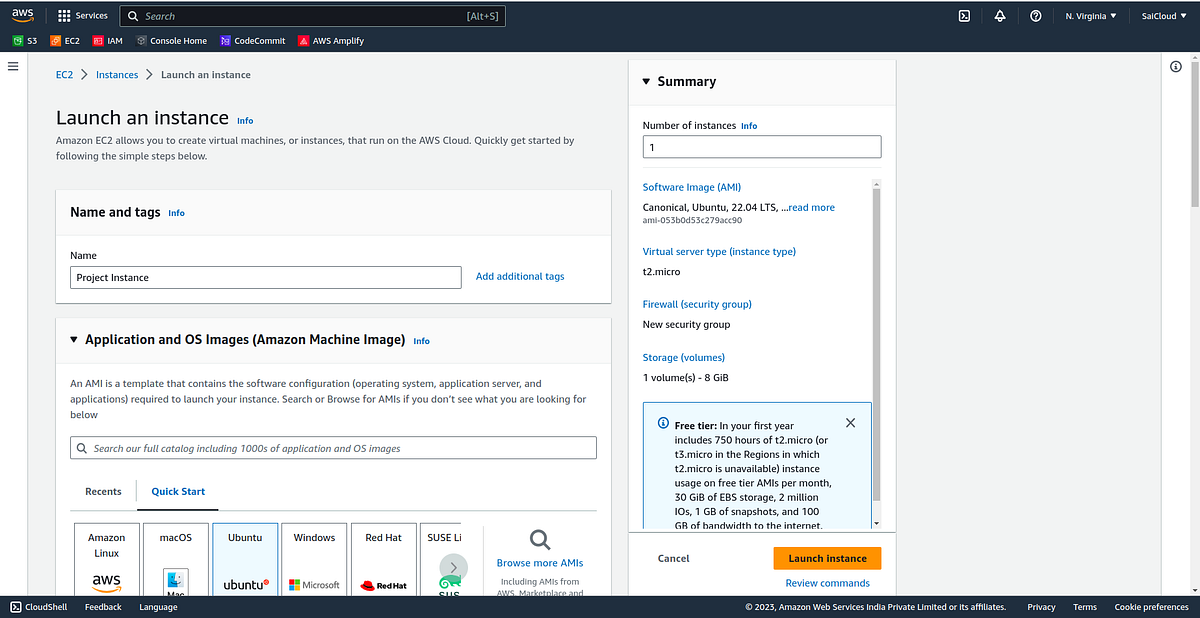The image size is (1200, 618).
Task: Switch to the Recents tab
Action: 103,491
